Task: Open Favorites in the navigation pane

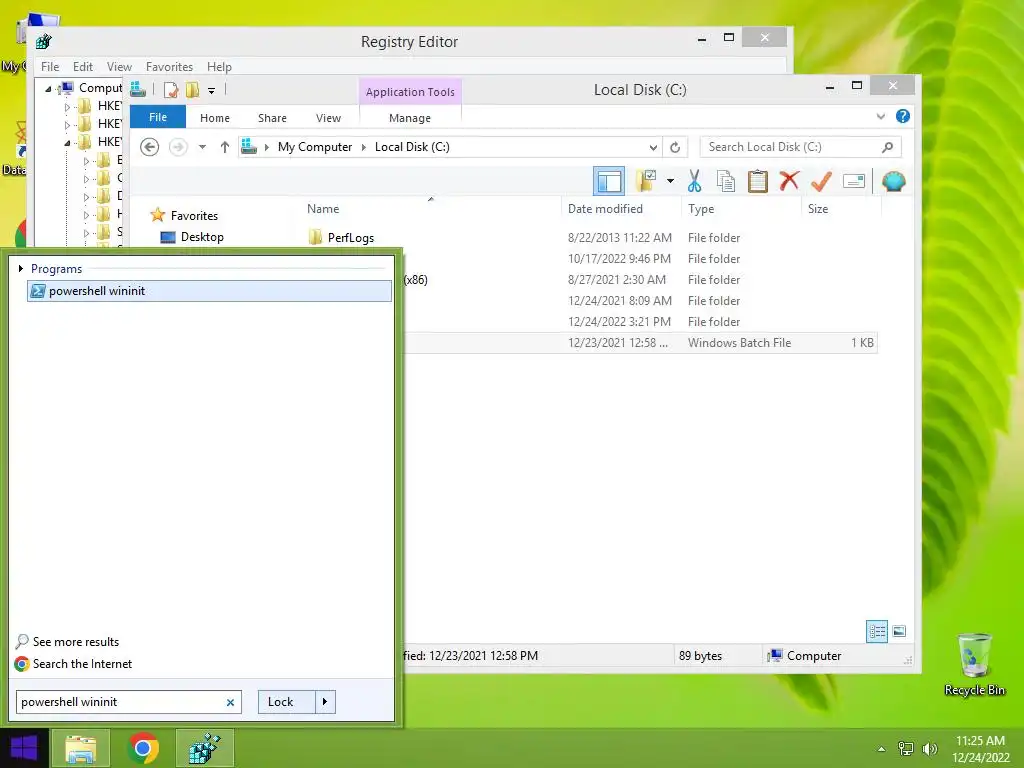Action: [x=194, y=216]
